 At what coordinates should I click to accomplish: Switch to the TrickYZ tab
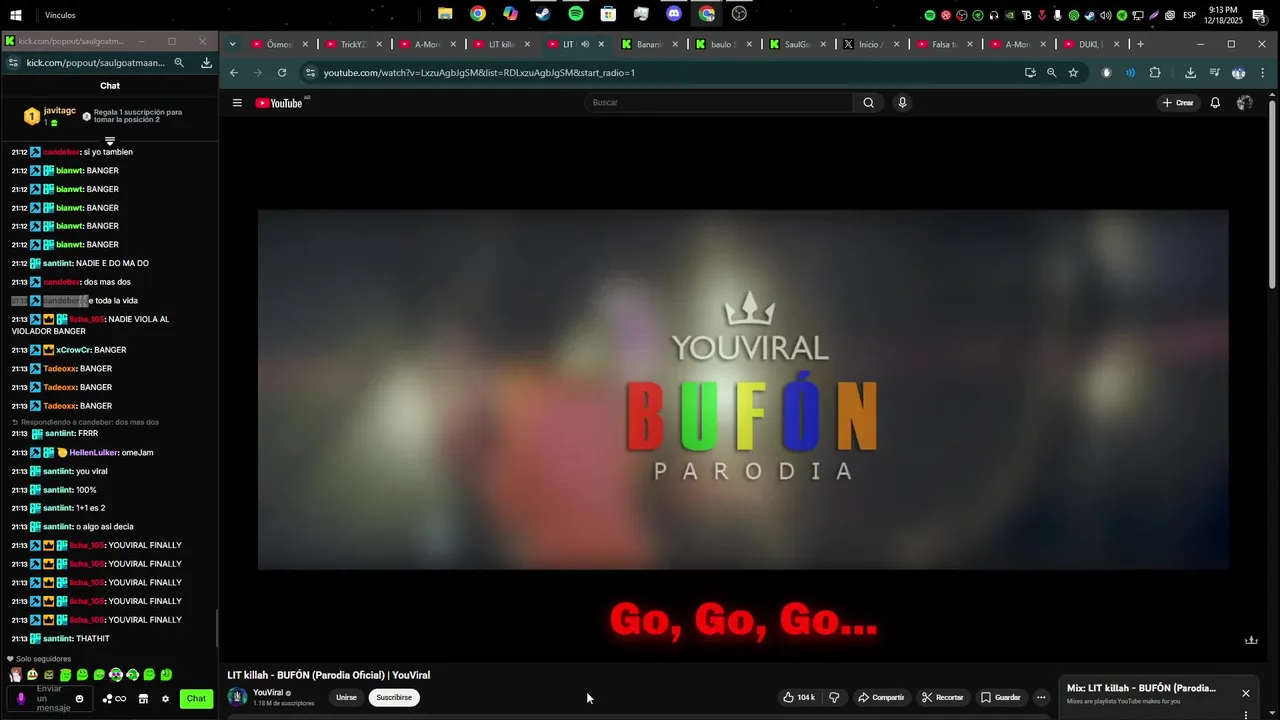[x=352, y=44]
